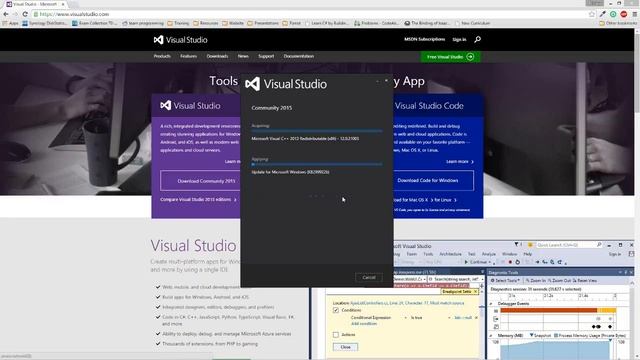Open the learn programming bookmark
The image size is (640, 360).
pos(143,23)
